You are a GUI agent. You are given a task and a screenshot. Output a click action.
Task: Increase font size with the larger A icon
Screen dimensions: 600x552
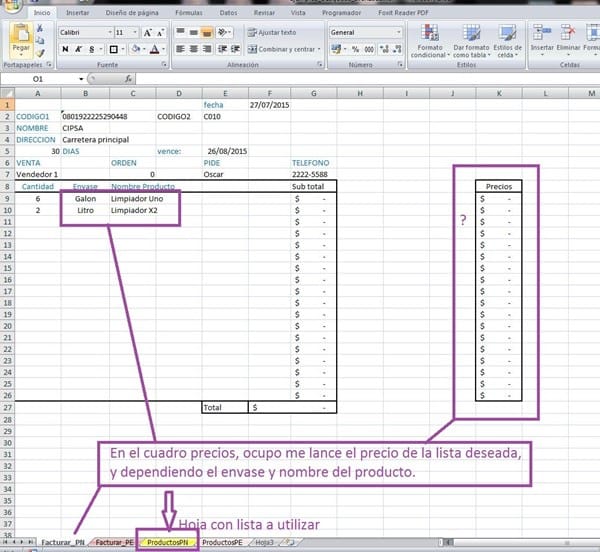click(x=147, y=33)
